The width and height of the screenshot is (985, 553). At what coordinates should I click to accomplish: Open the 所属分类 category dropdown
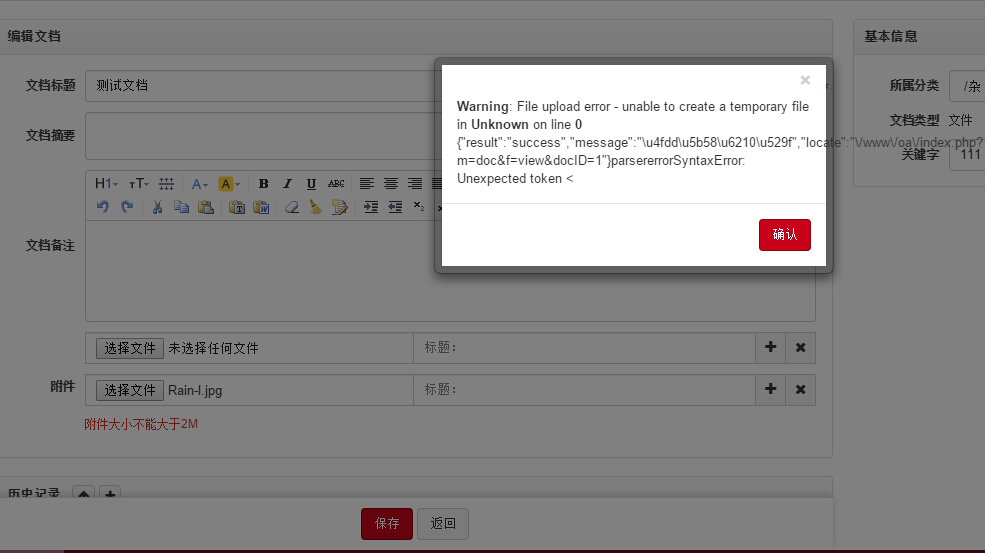pos(967,86)
